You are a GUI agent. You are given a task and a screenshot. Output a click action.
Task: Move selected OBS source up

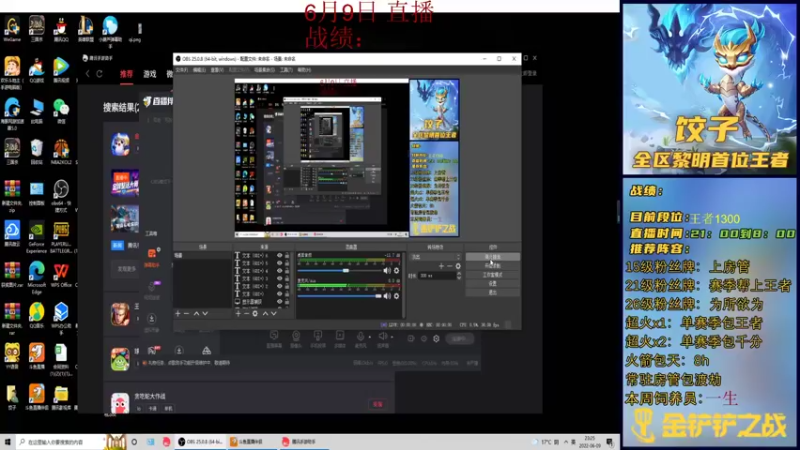click(265, 313)
